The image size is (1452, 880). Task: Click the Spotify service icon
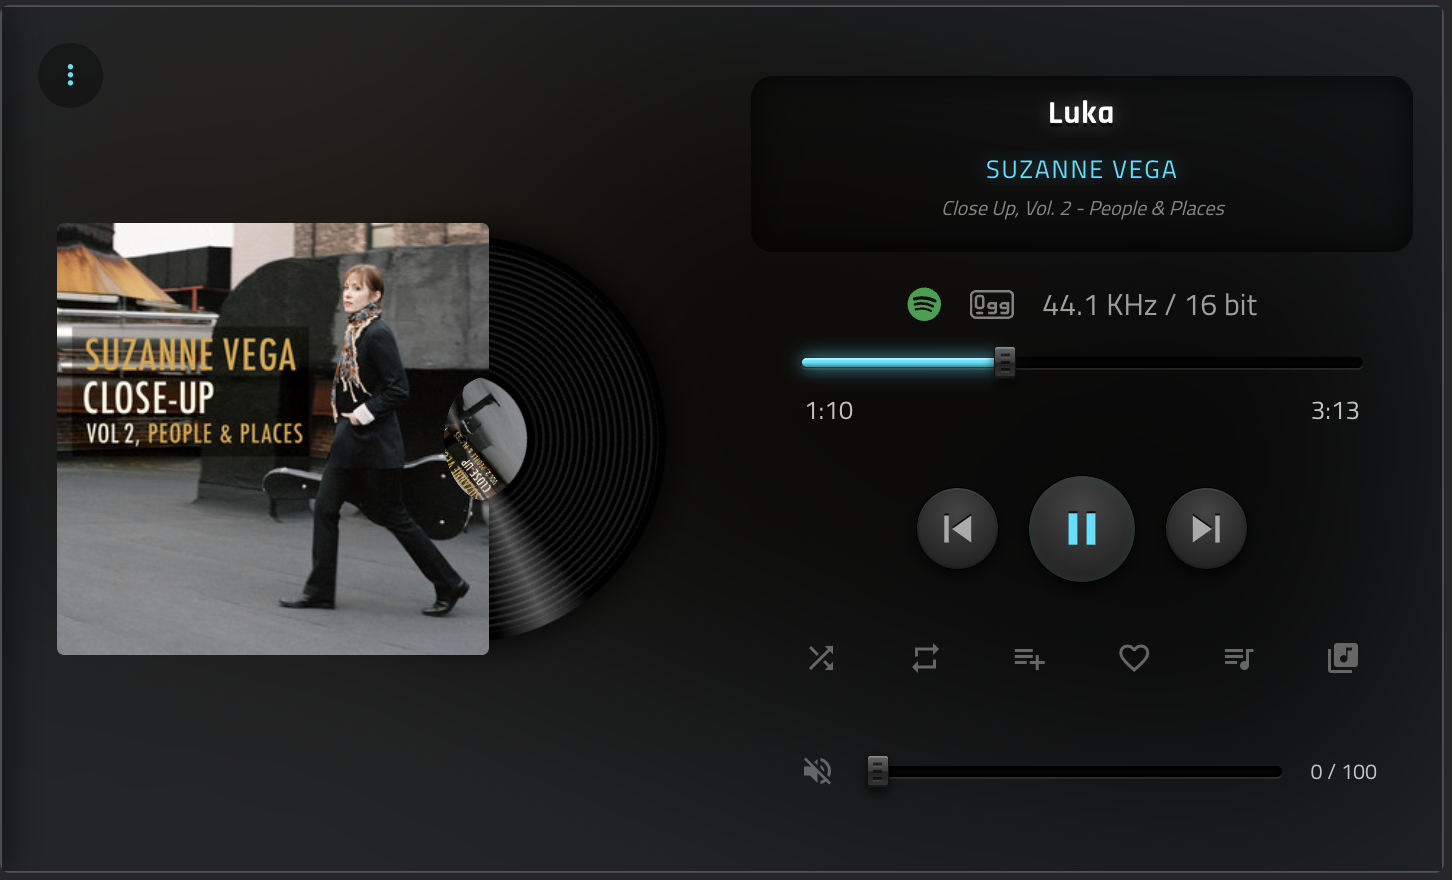(924, 304)
